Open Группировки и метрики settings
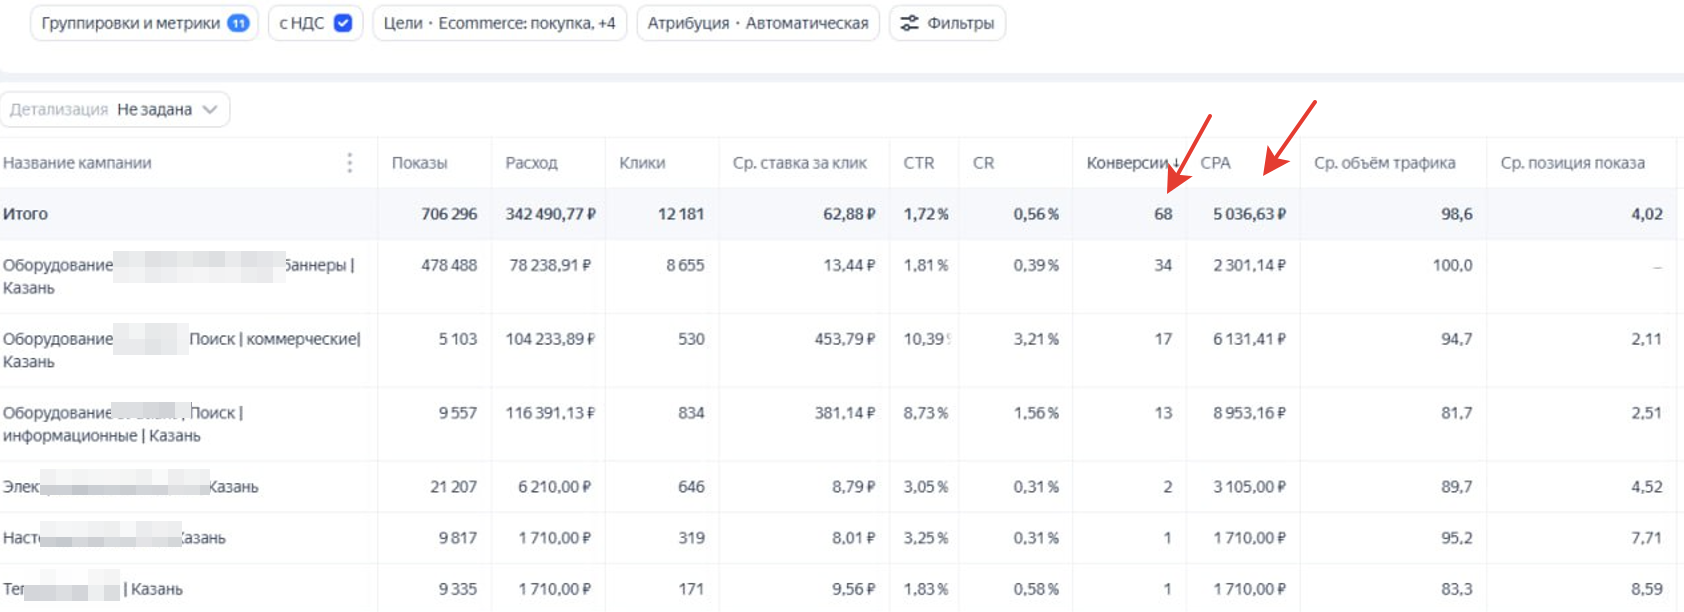1684x612 pixels. 131,23
